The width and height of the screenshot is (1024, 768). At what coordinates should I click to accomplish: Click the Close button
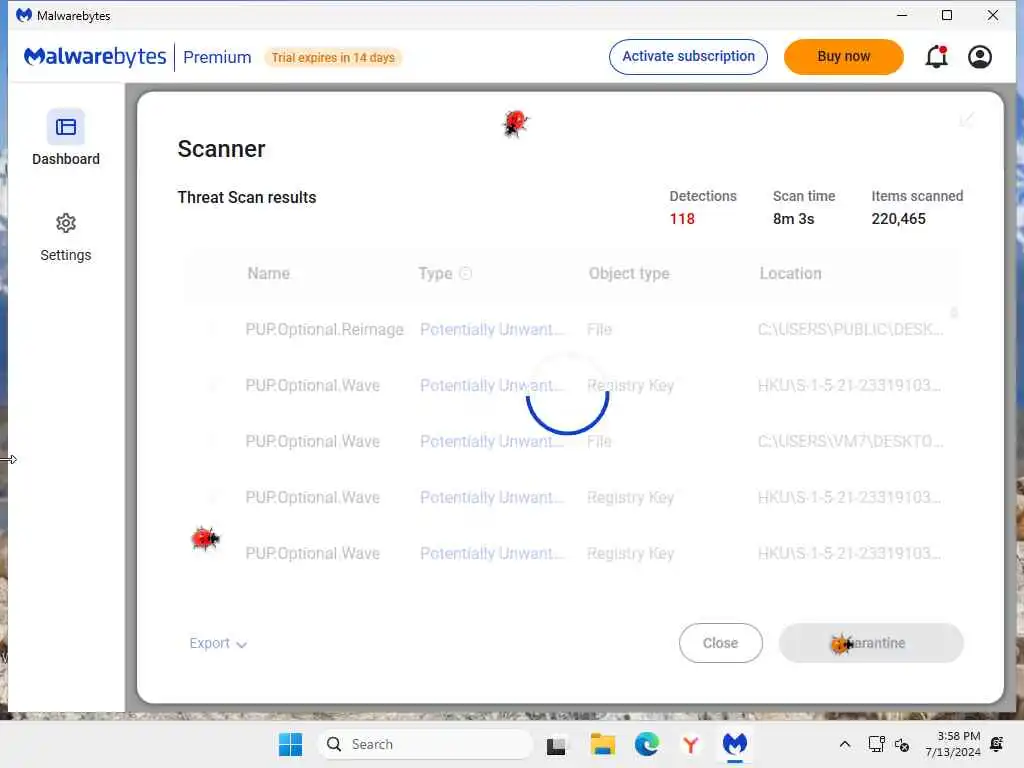pyautogui.click(x=720, y=643)
